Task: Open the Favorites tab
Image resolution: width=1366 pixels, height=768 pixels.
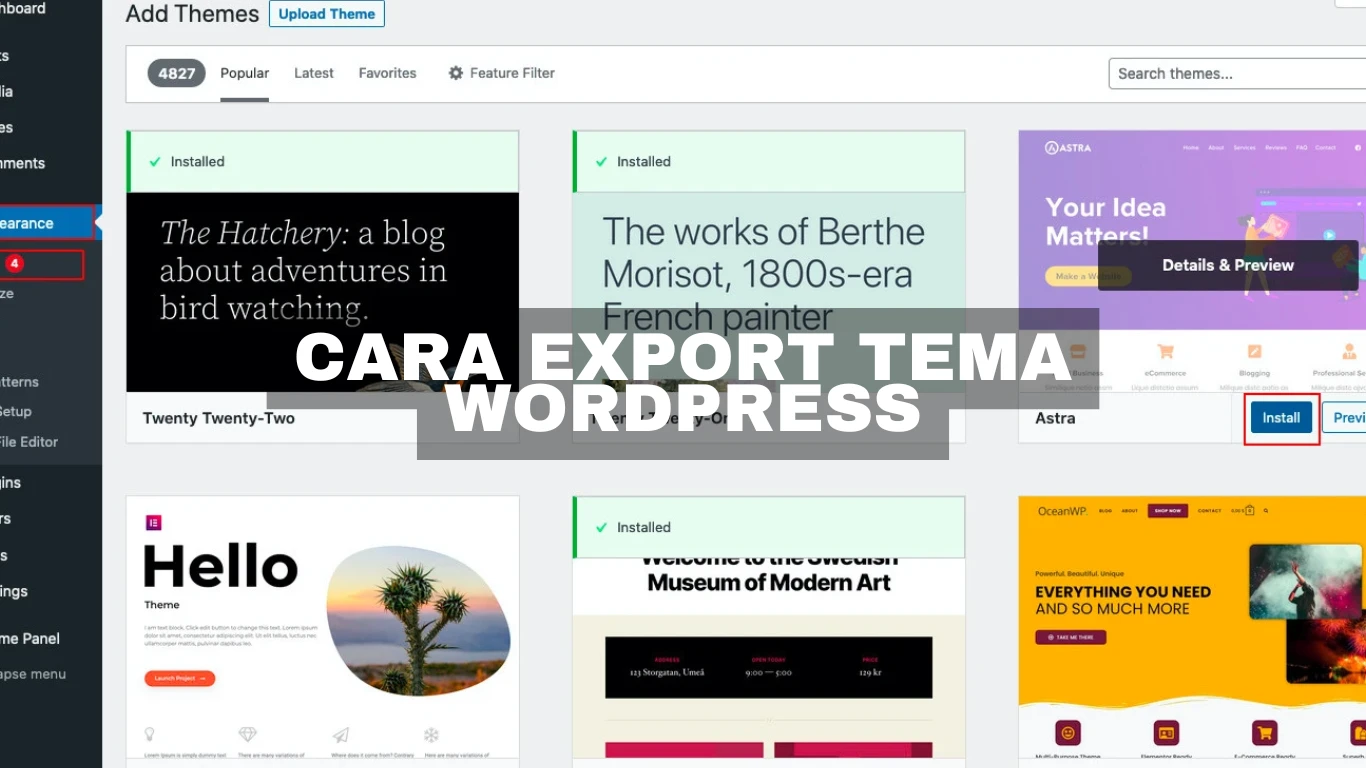Action: 388,73
